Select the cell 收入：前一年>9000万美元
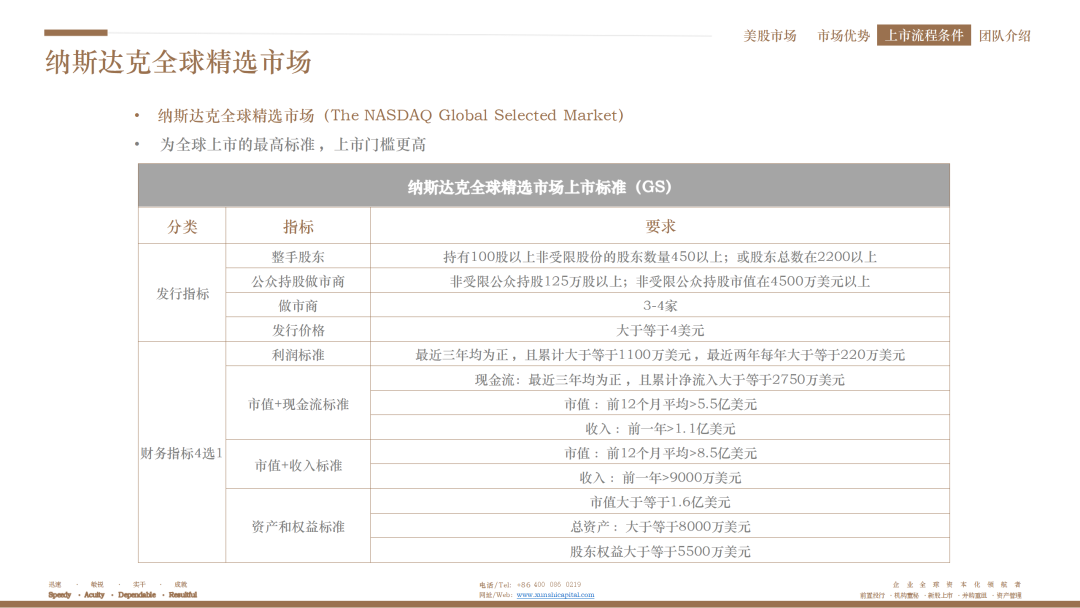This screenshot has height=608, width=1080. 660,477
